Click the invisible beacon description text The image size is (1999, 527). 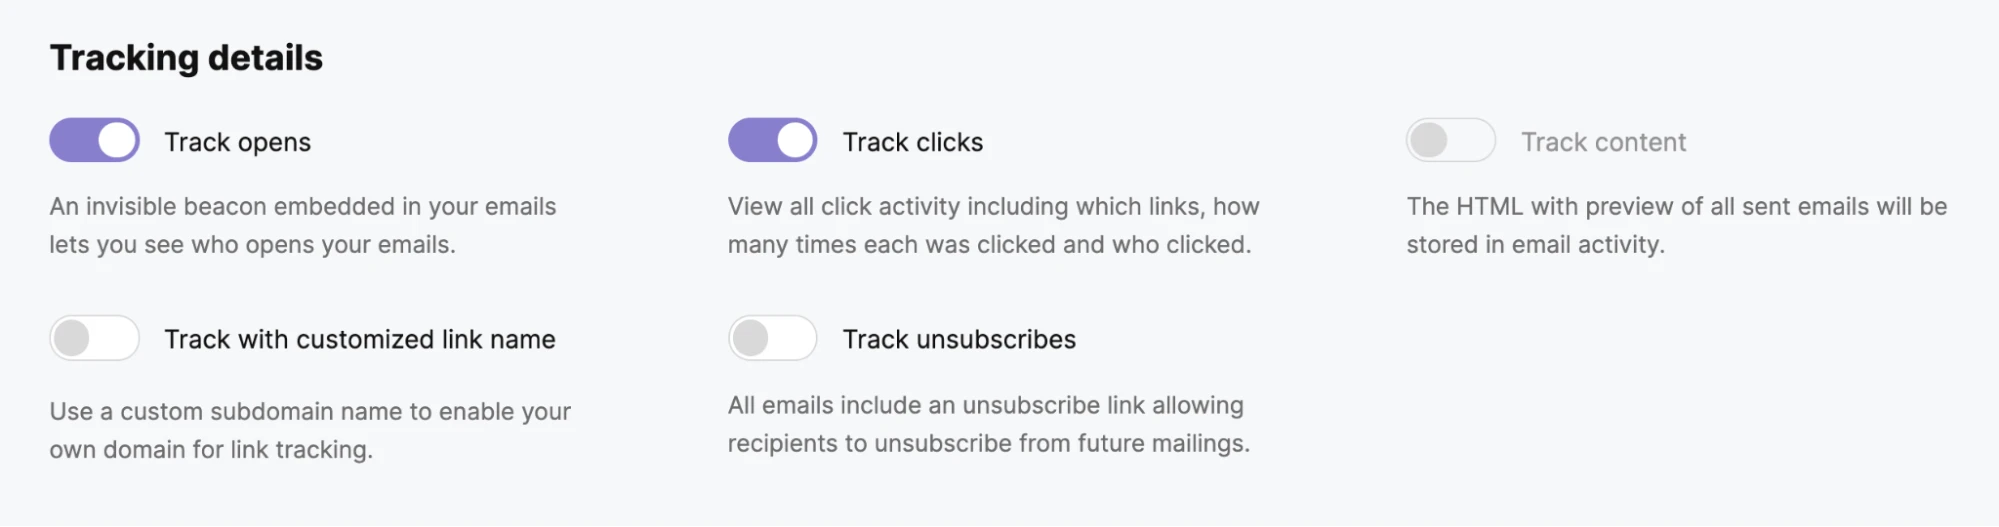(x=302, y=225)
